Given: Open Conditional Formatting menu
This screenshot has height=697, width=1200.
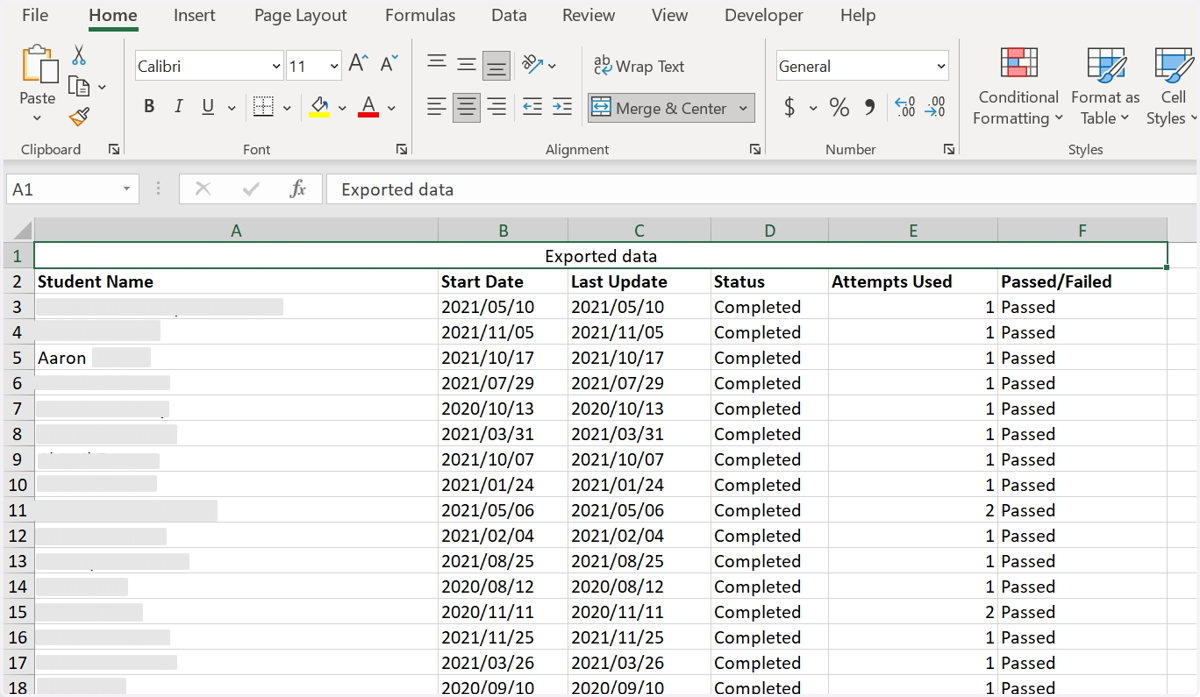Looking at the screenshot, I should (1018, 87).
